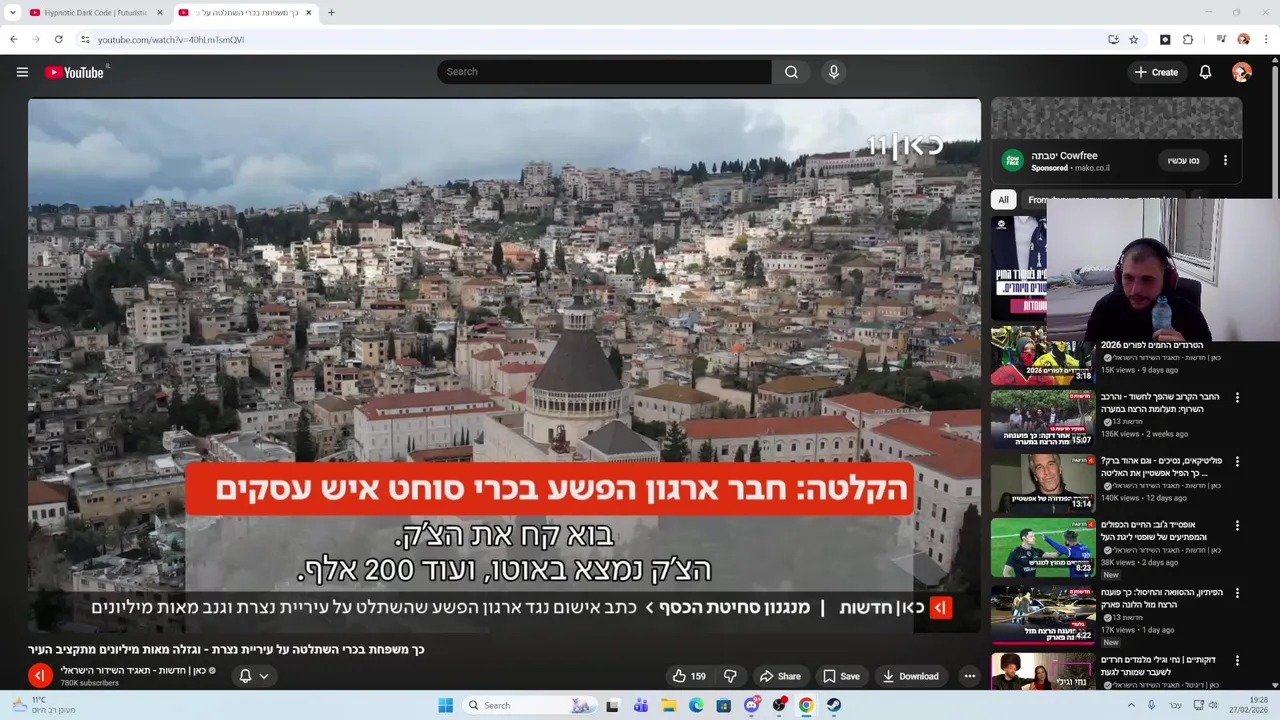Select the All filter chip
1280x720 pixels.
pos(1003,200)
